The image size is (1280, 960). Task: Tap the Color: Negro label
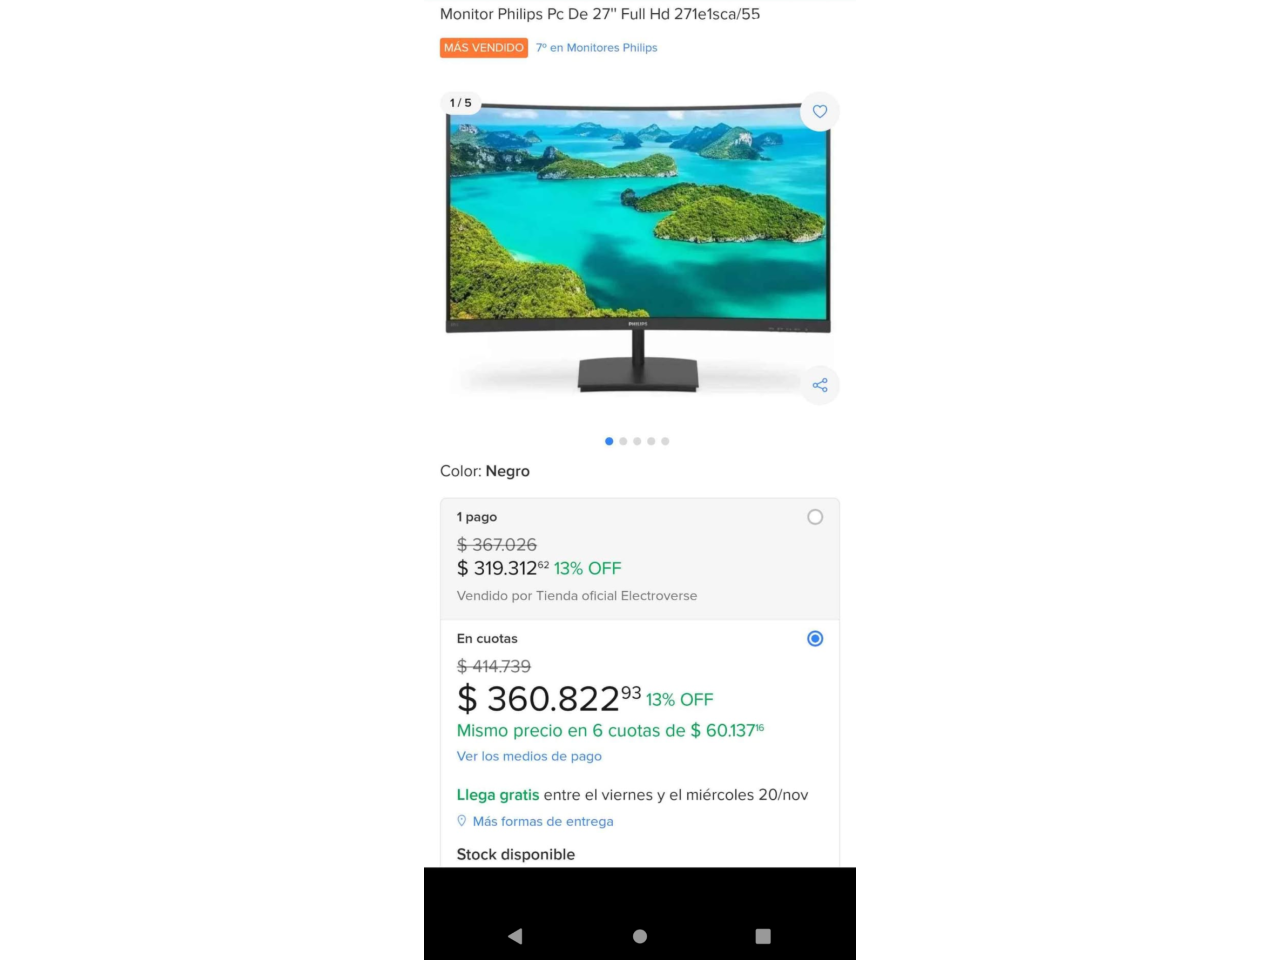pos(485,471)
